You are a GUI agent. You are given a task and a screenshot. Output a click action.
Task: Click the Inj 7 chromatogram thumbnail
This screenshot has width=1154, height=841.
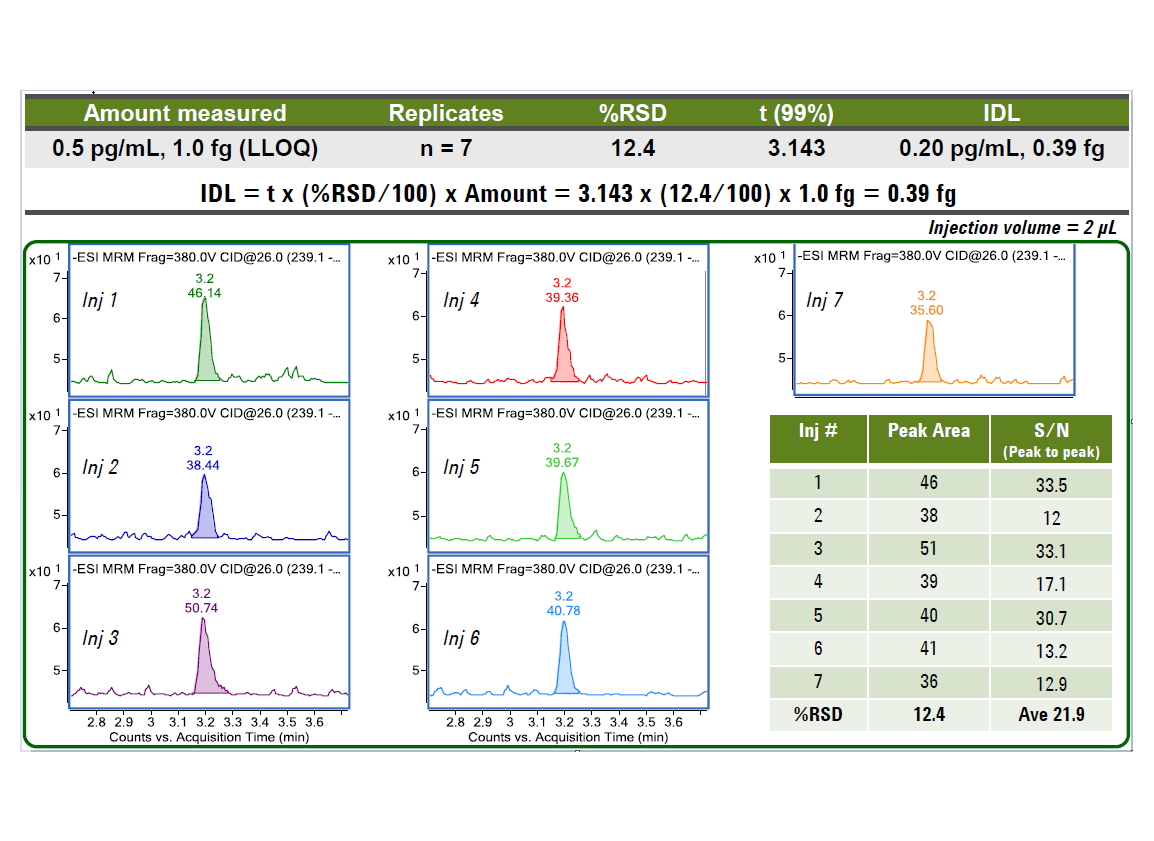click(934, 319)
